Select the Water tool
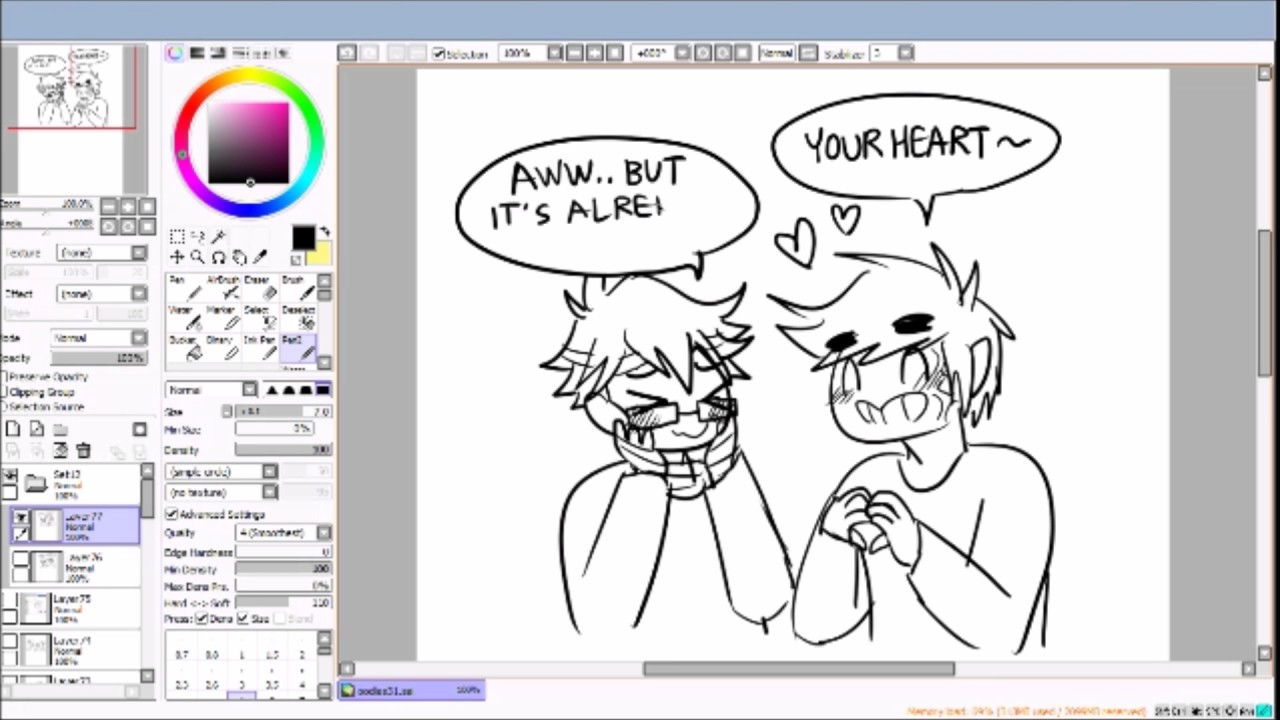 186,317
